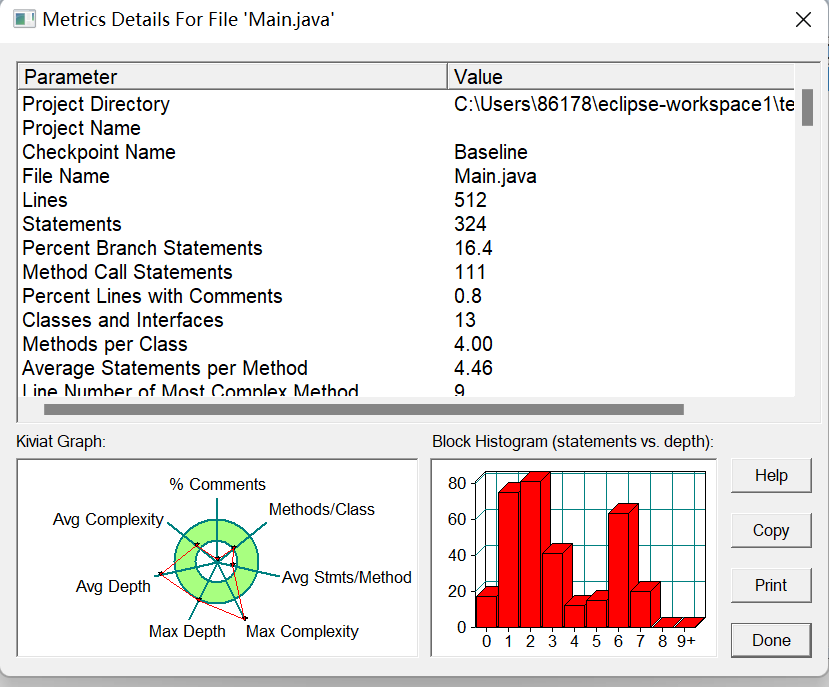The height and width of the screenshot is (687, 829).
Task: Click the Methods/Class label
Action: pos(321,509)
